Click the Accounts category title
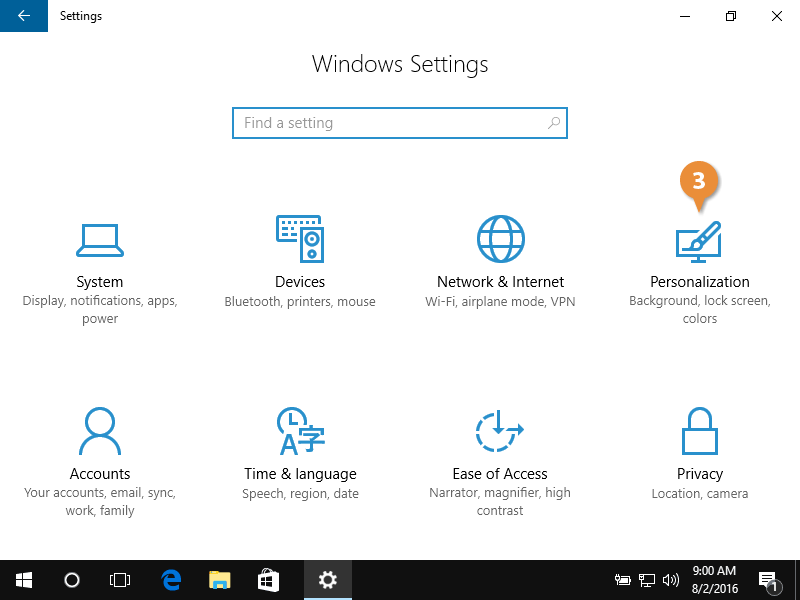 click(100, 473)
